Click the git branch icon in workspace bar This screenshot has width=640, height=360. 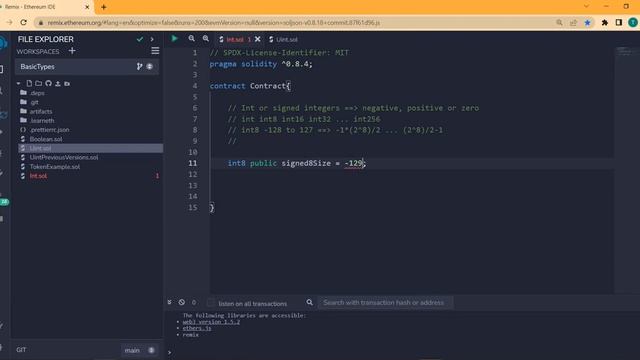click(x=140, y=66)
